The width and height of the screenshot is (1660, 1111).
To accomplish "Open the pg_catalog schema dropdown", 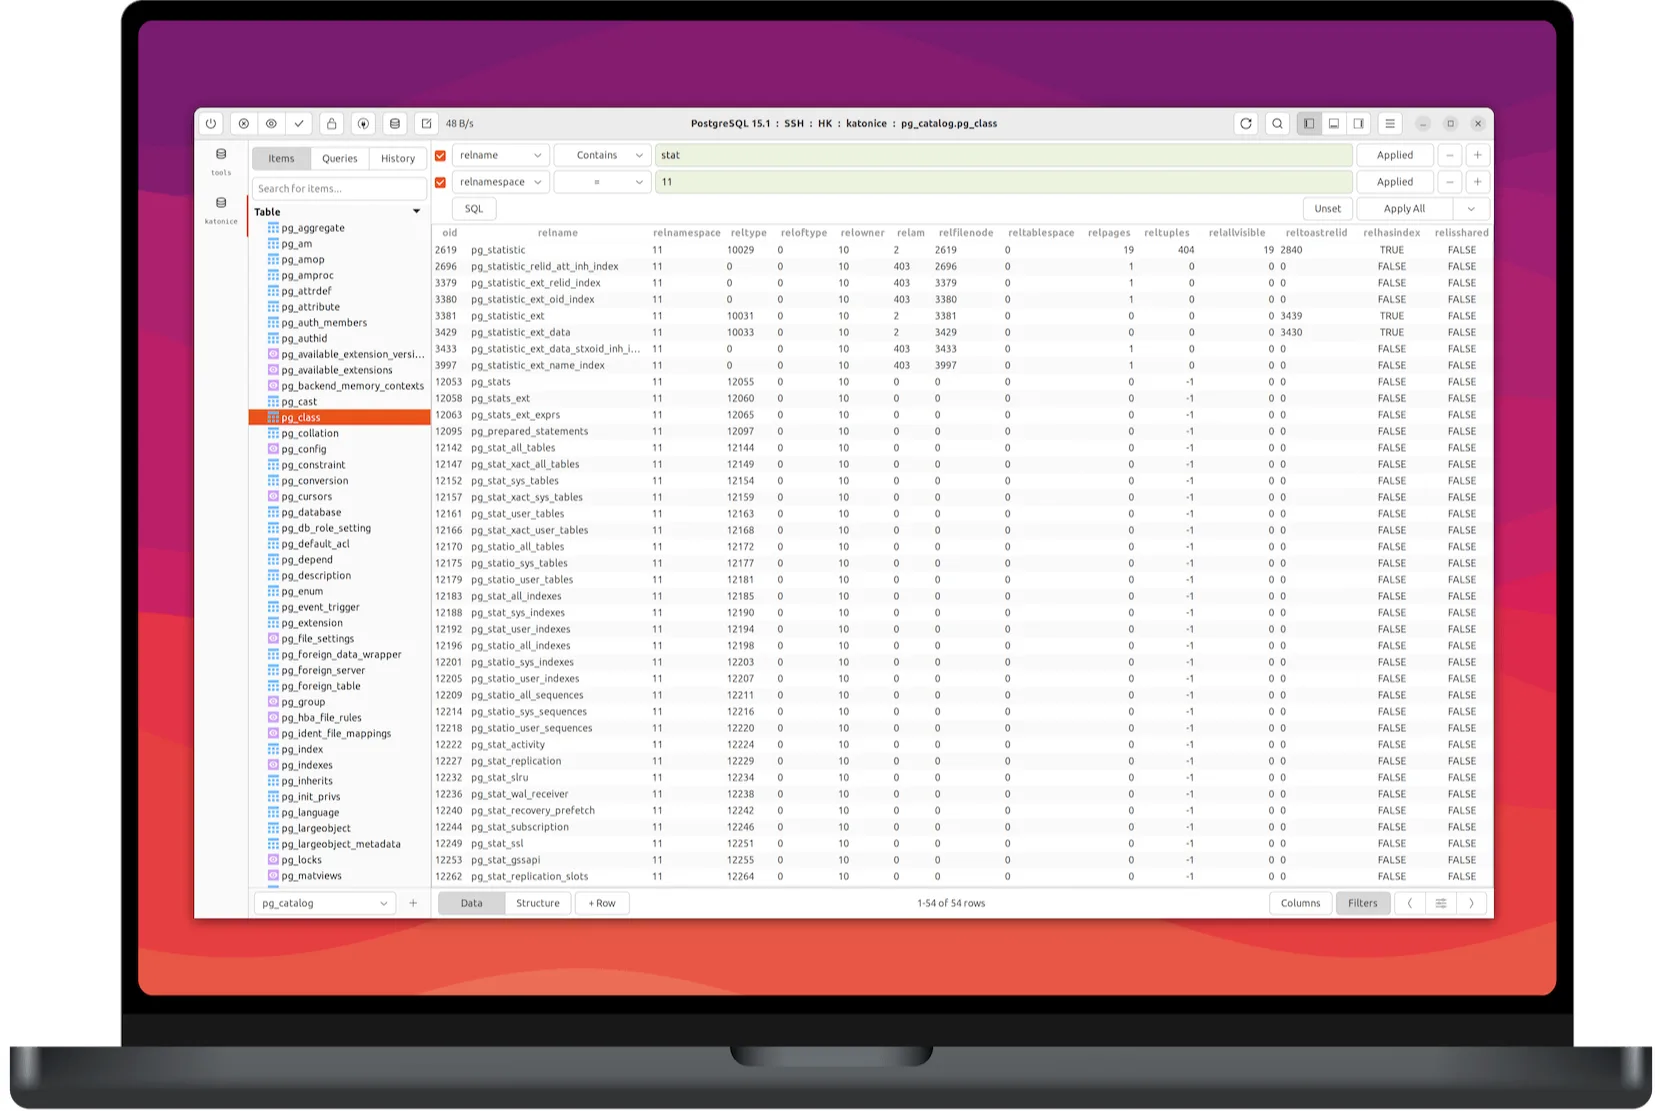I will click(x=324, y=904).
